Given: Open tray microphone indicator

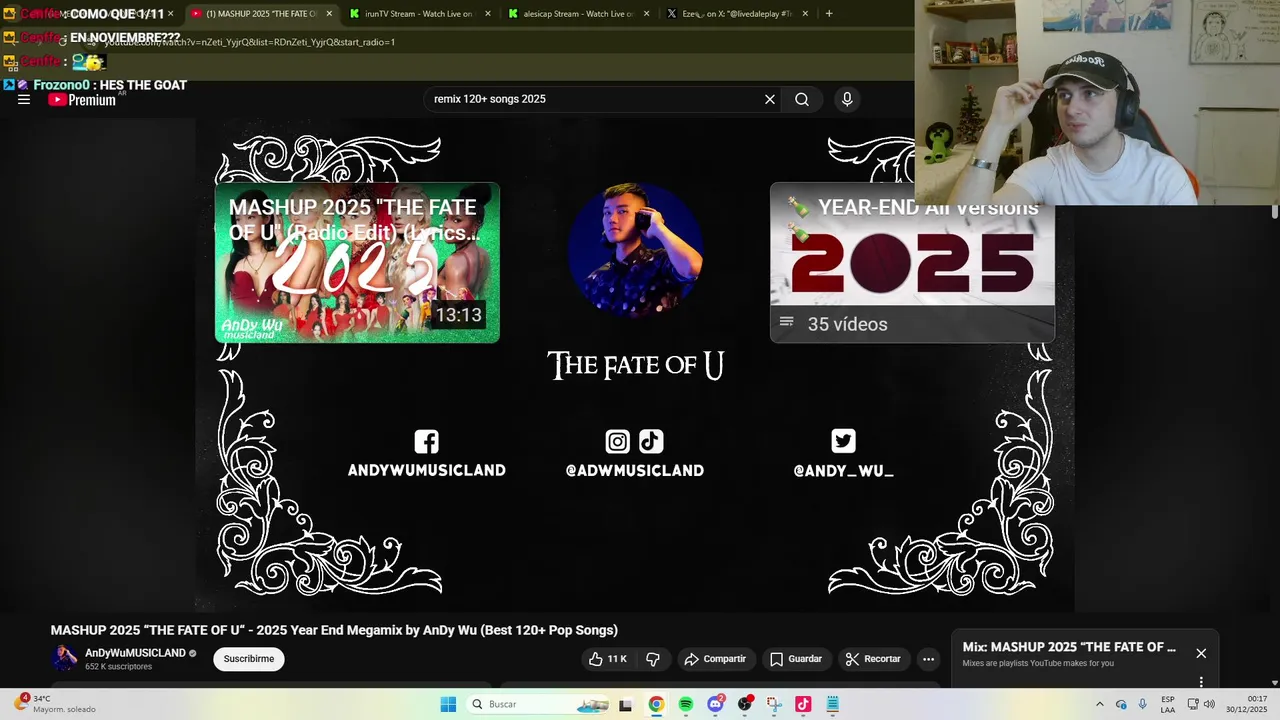Looking at the screenshot, I should [x=1142, y=704].
